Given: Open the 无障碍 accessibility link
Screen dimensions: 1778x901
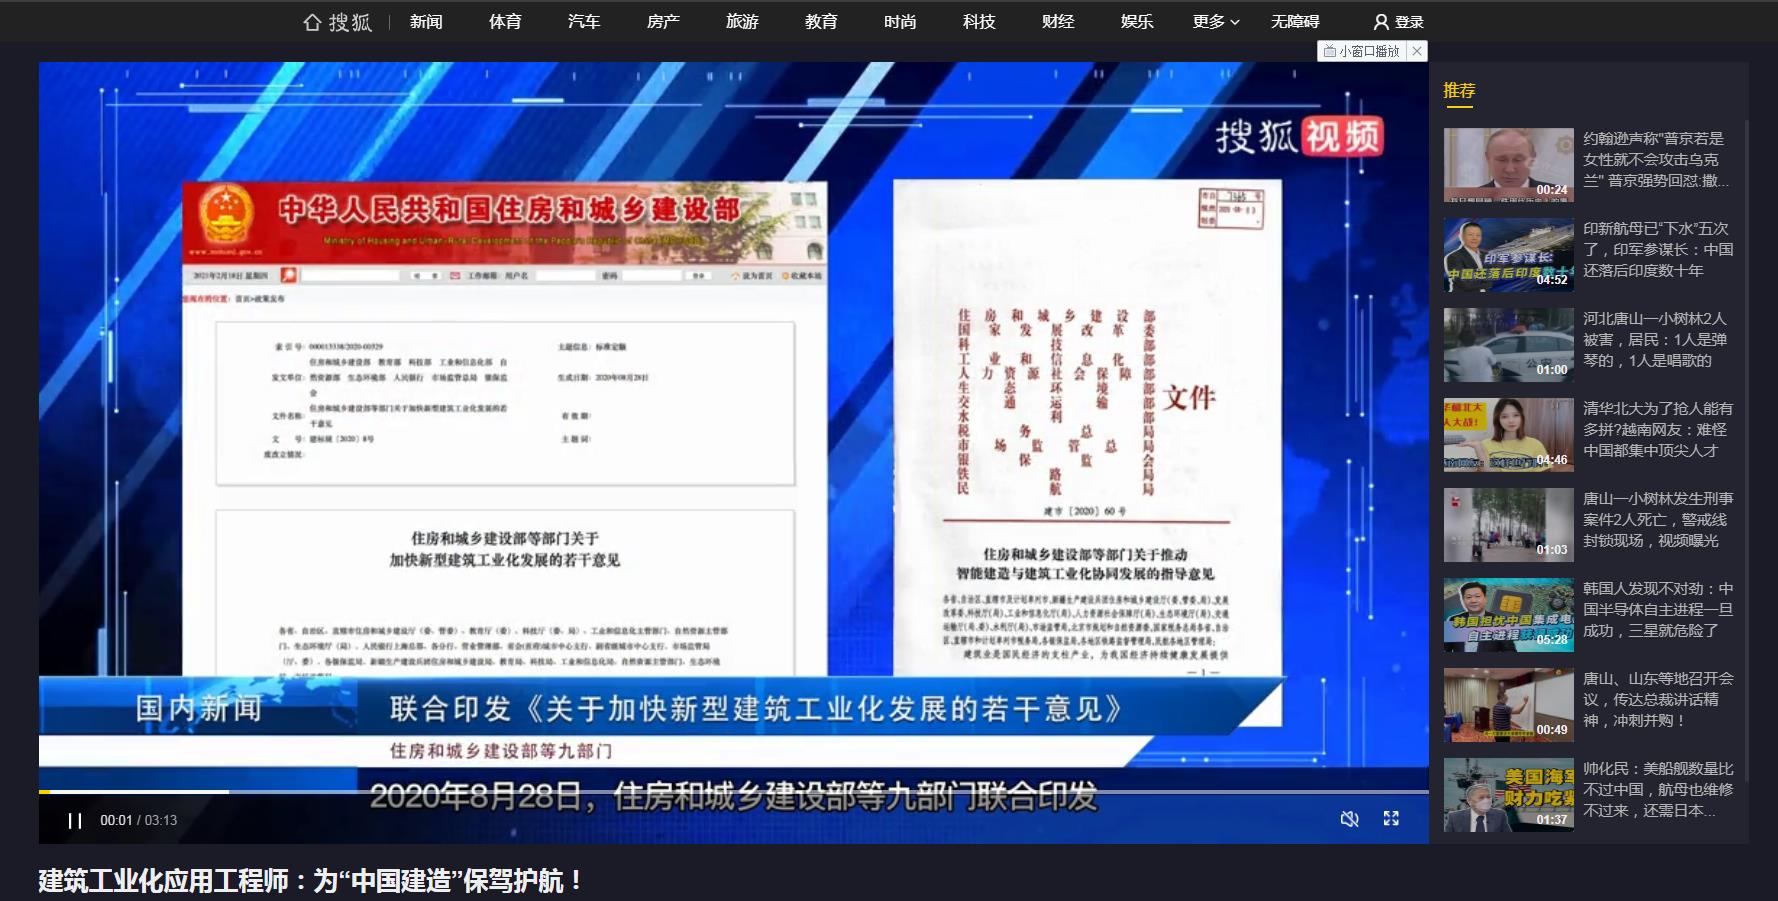Looking at the screenshot, I should coord(1295,21).
